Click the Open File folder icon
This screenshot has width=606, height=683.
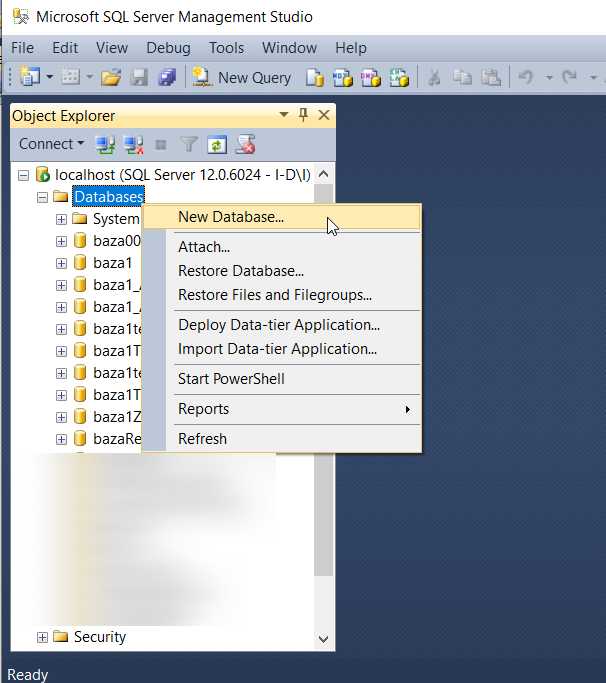[x=111, y=77]
